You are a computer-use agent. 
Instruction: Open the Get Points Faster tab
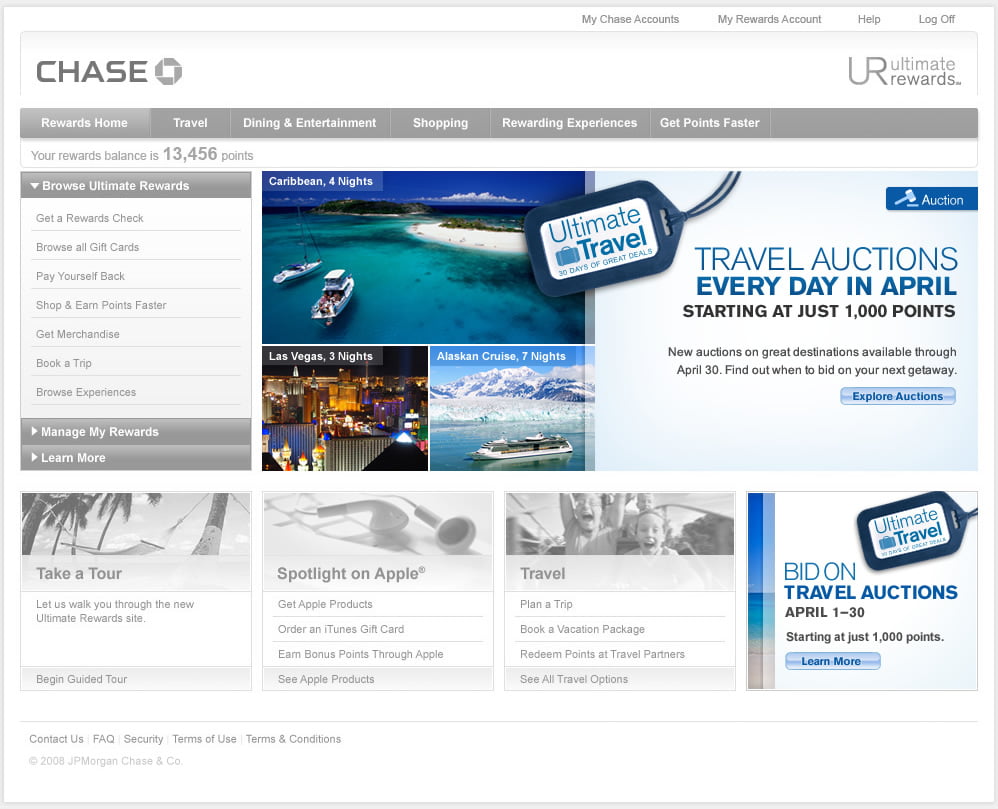(x=710, y=123)
